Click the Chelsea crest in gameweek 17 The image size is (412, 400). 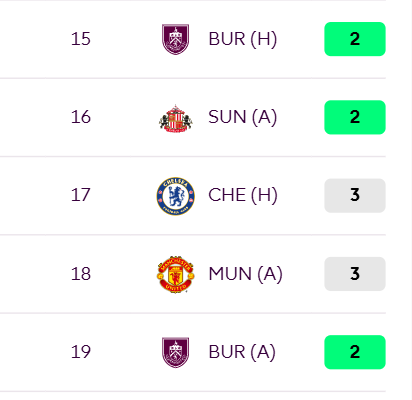point(176,196)
